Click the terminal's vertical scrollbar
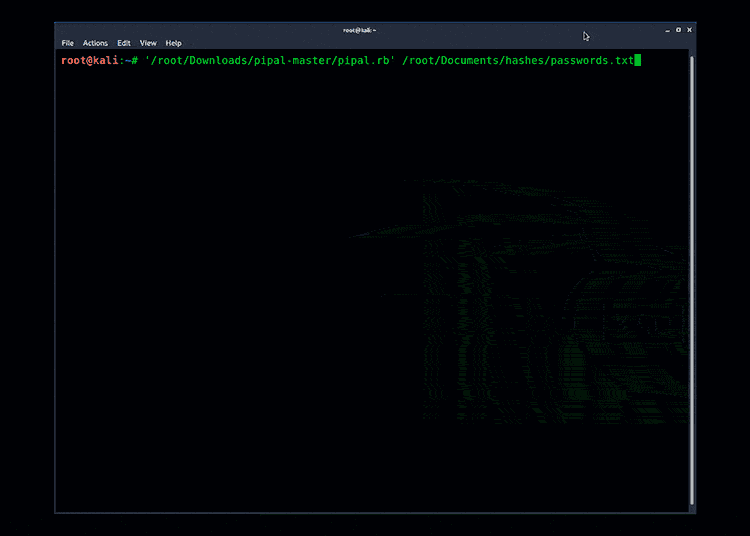 (691, 280)
